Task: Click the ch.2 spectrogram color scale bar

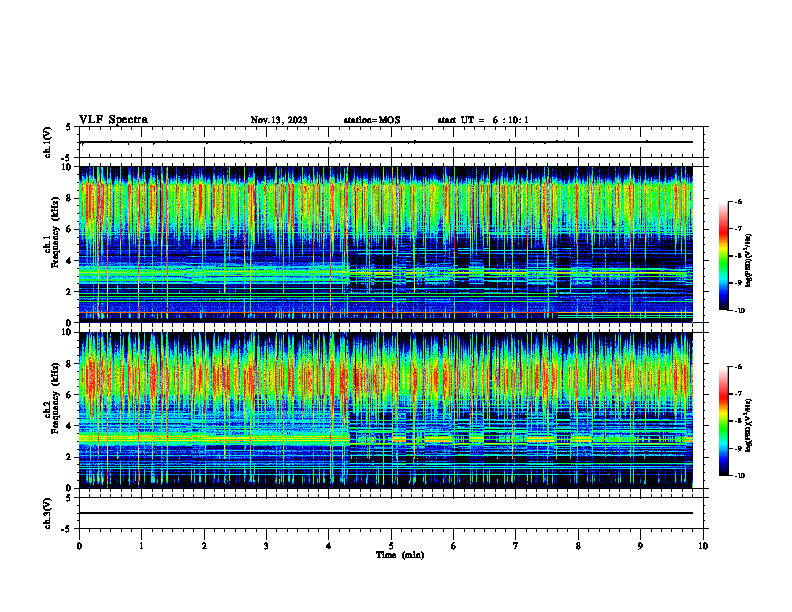Action: (723, 421)
